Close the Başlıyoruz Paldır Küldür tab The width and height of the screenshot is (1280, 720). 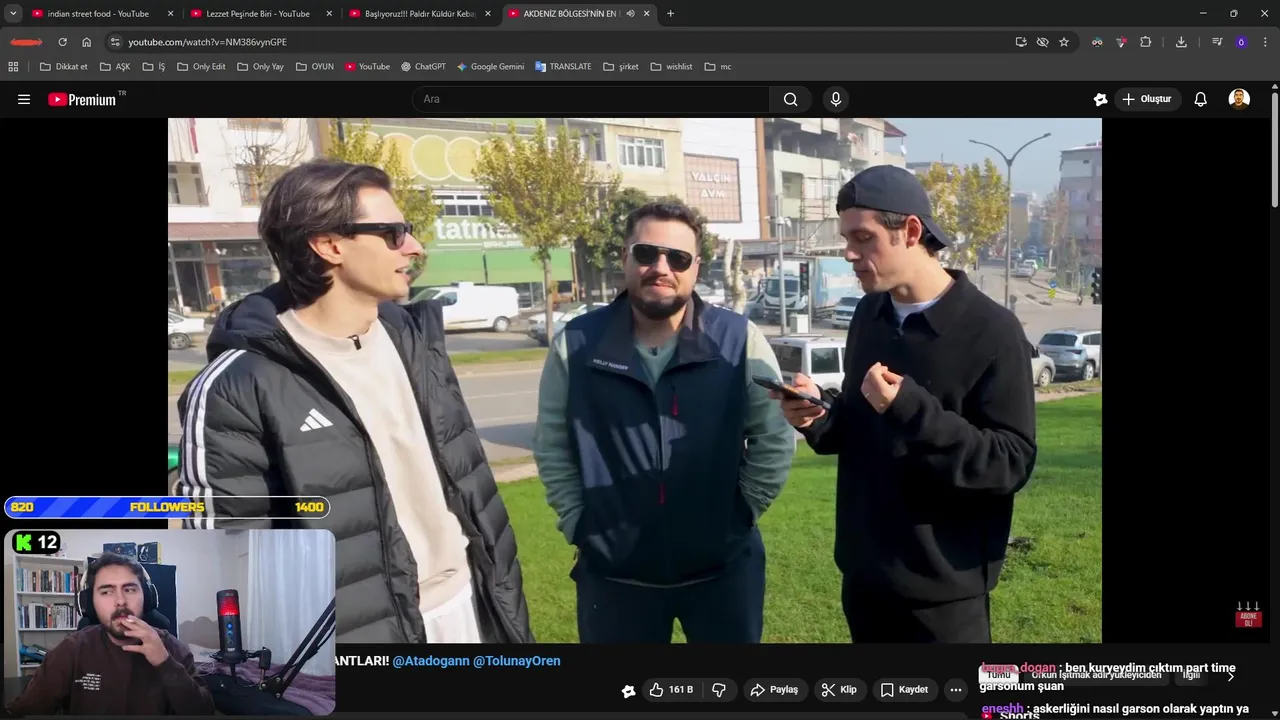488,14
